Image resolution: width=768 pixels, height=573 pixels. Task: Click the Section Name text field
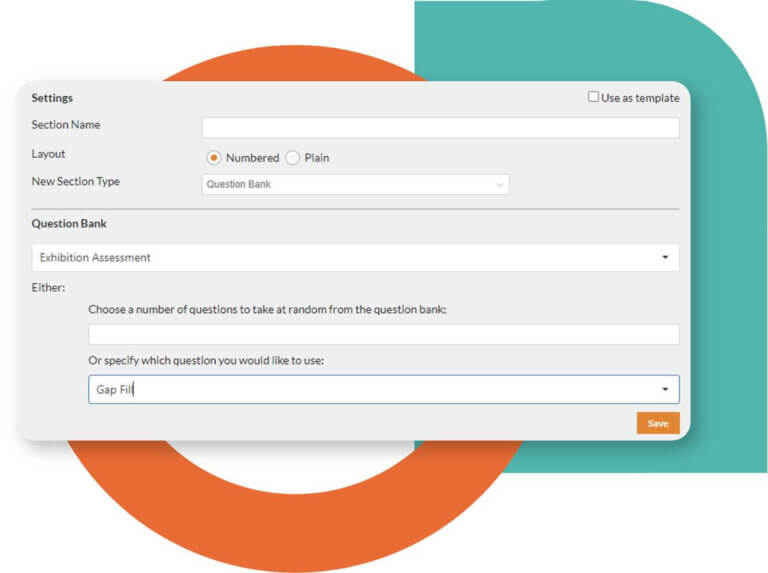440,128
